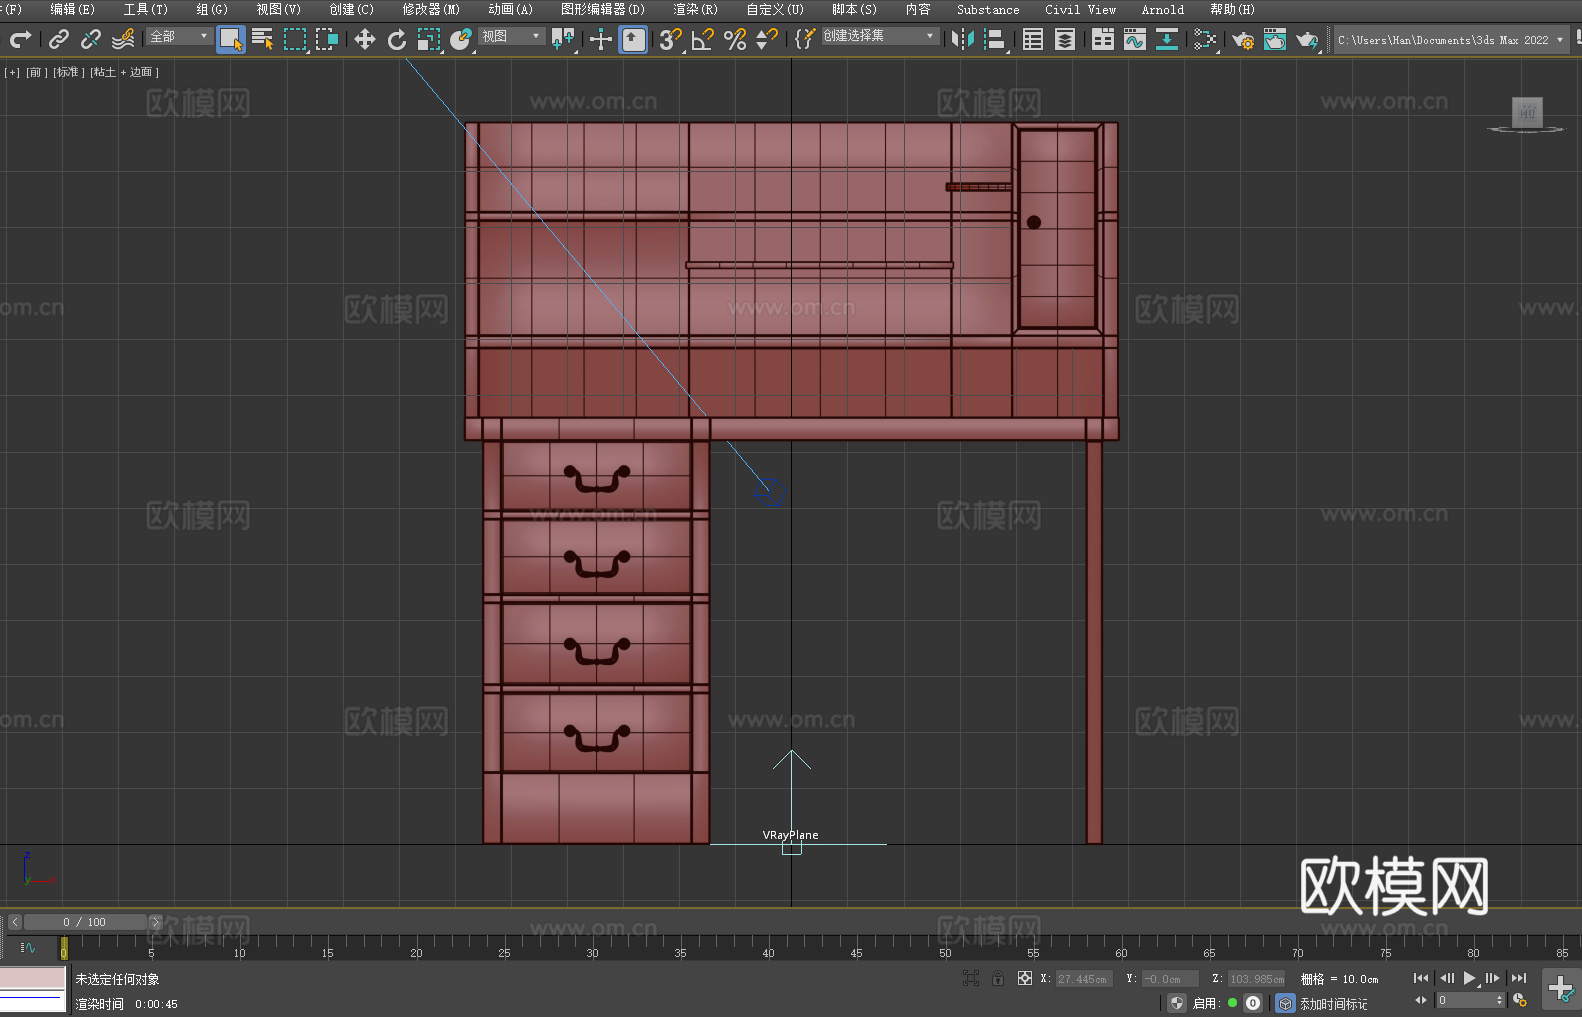Viewport: 1582px width, 1017px height.
Task: Click the X coordinate field
Action: [1084, 979]
